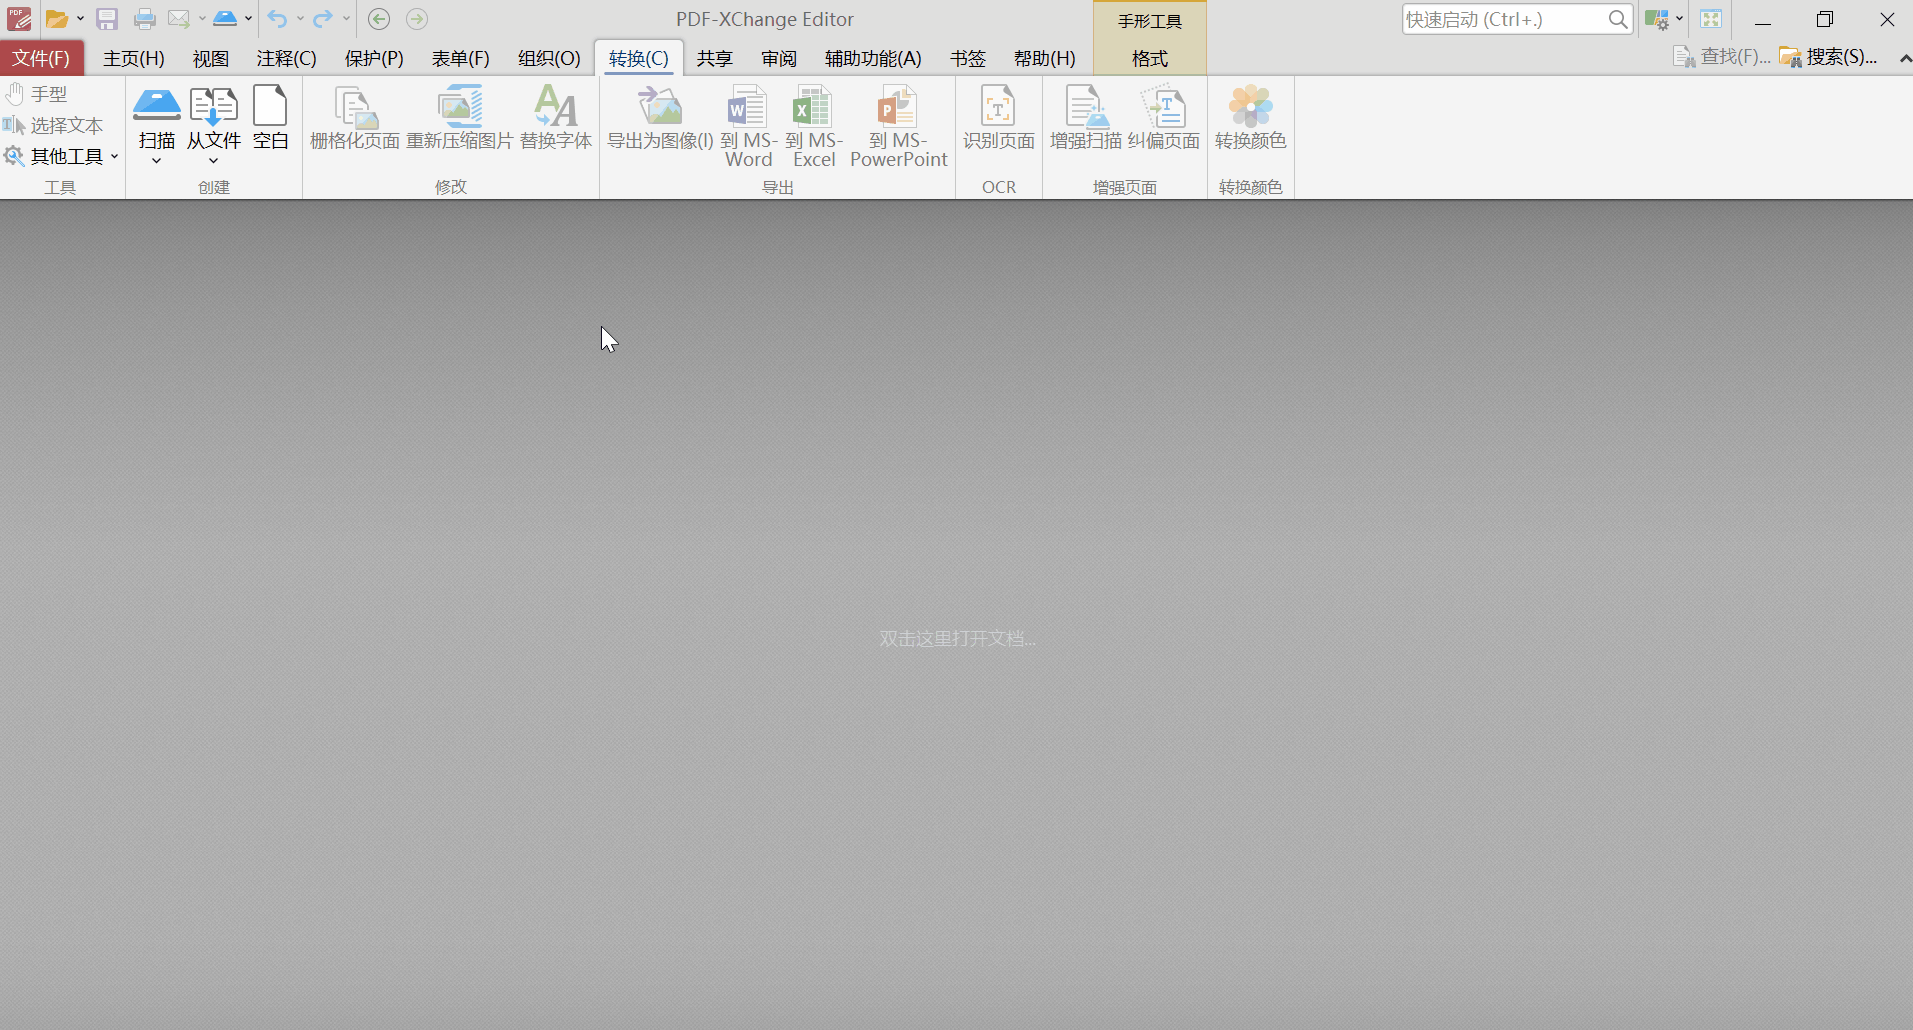Click the 双击这里打开文档 prompt
1913x1030 pixels.
pos(957,639)
